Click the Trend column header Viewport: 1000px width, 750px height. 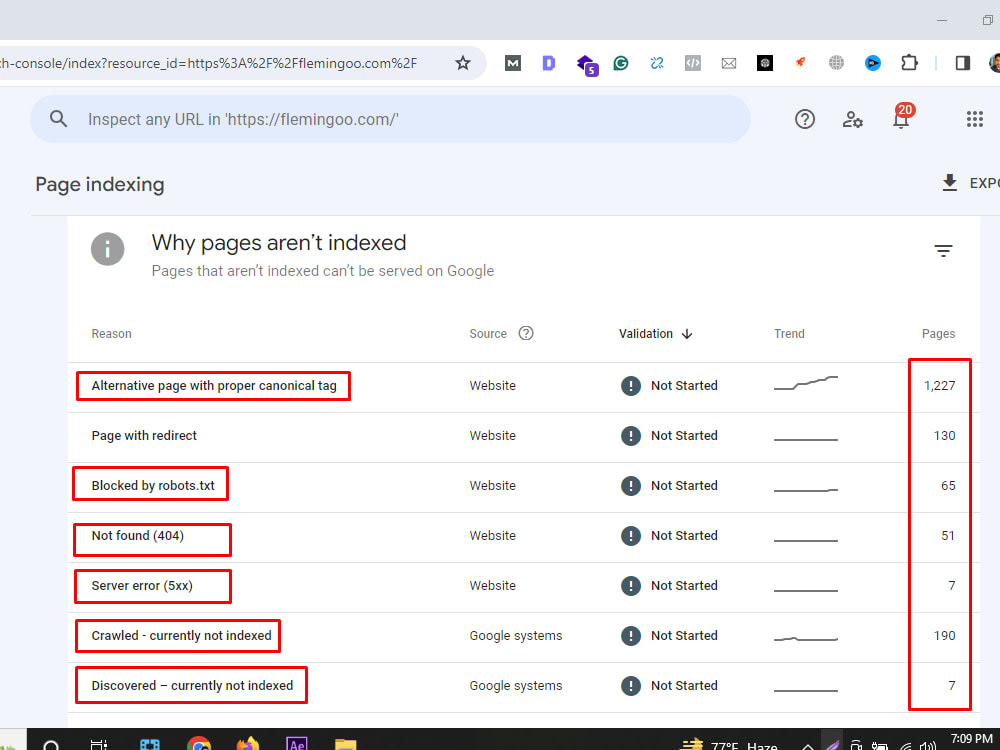coord(789,334)
